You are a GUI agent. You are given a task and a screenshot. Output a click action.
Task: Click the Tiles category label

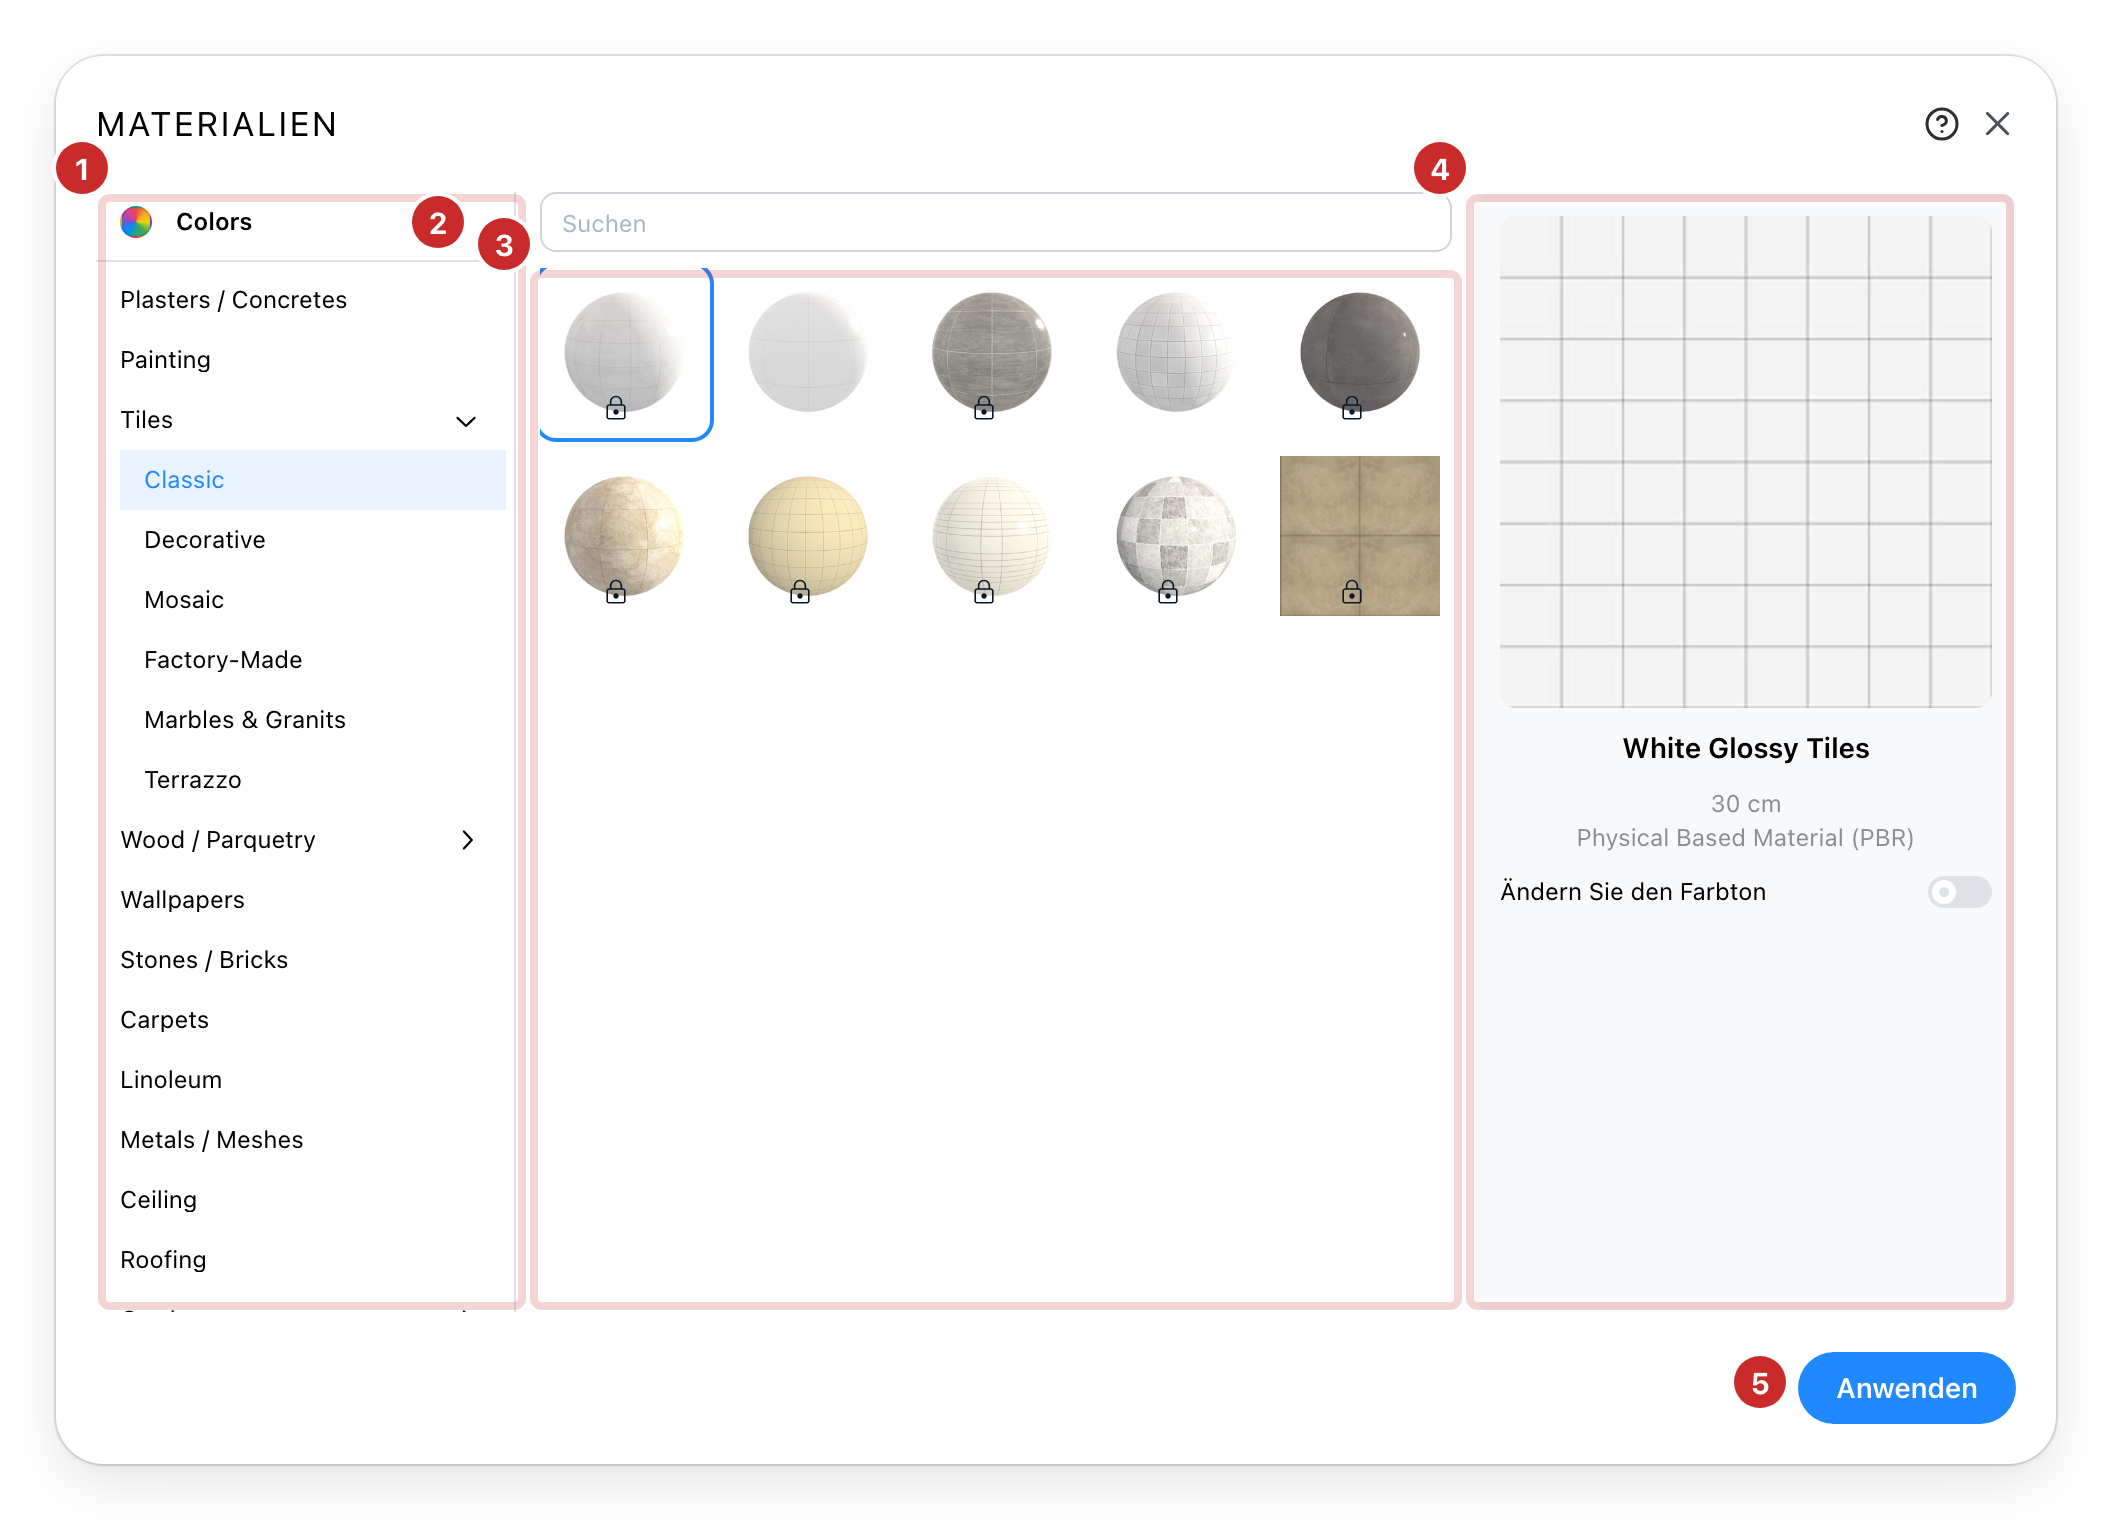[x=147, y=420]
